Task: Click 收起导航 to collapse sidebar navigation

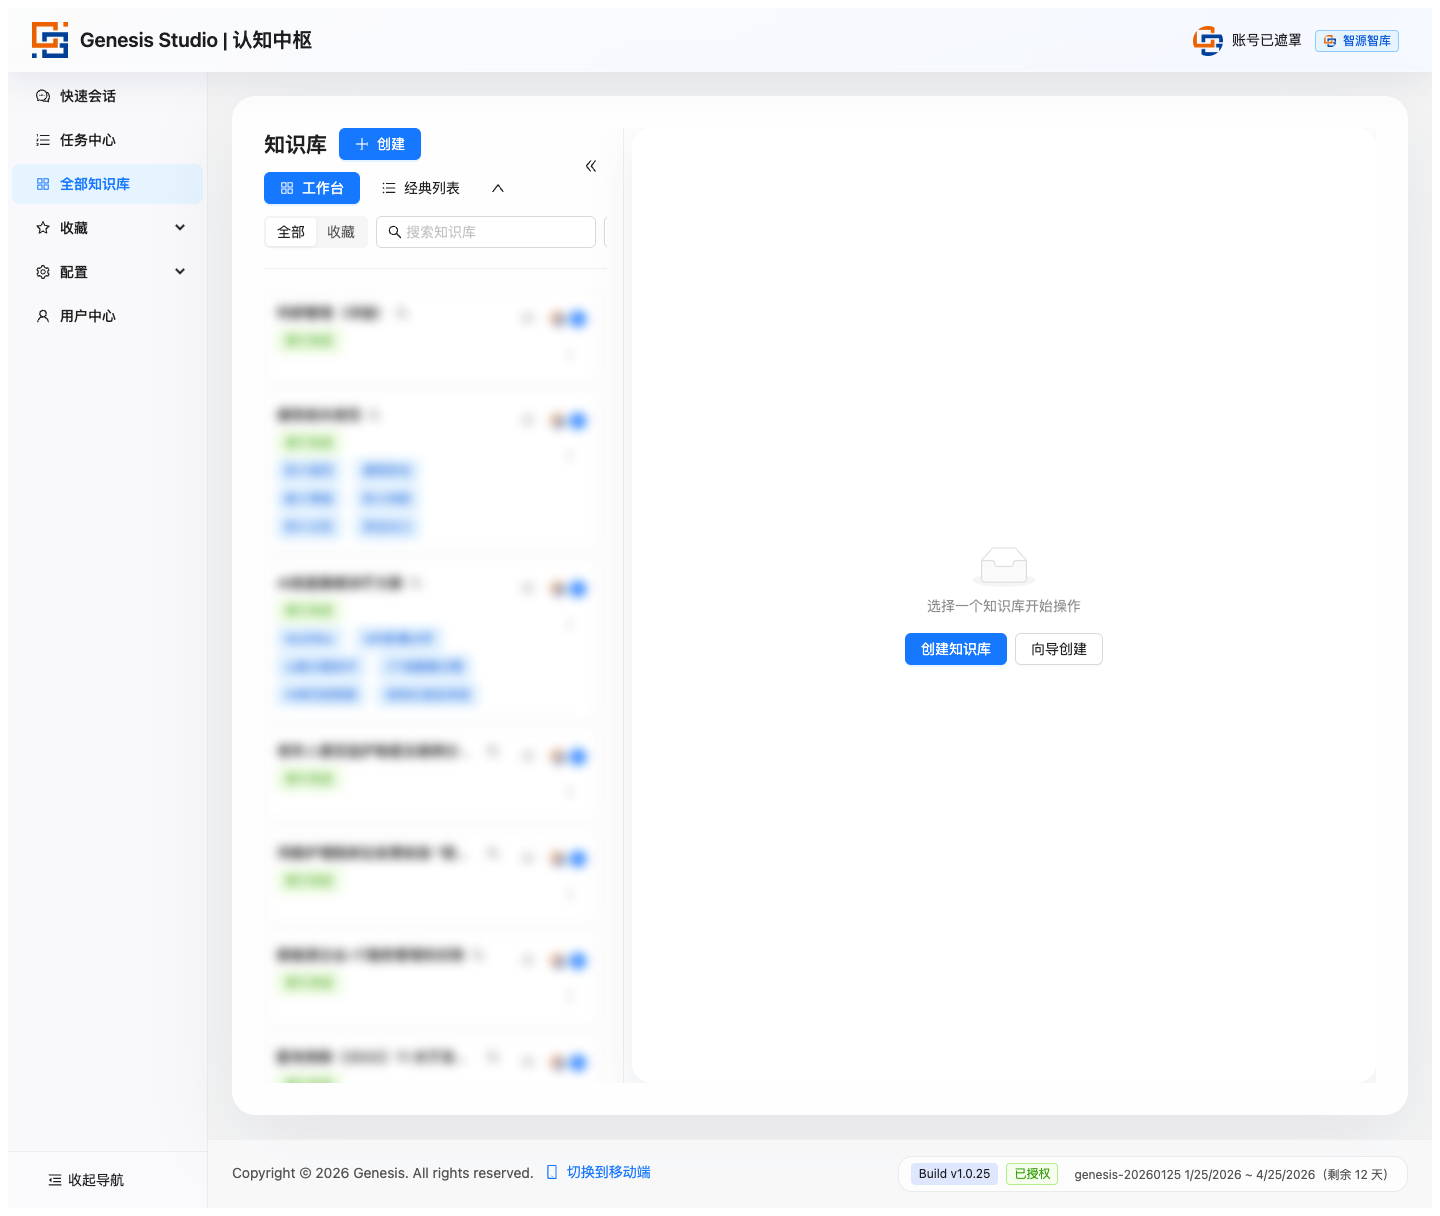Action: 86,1180
